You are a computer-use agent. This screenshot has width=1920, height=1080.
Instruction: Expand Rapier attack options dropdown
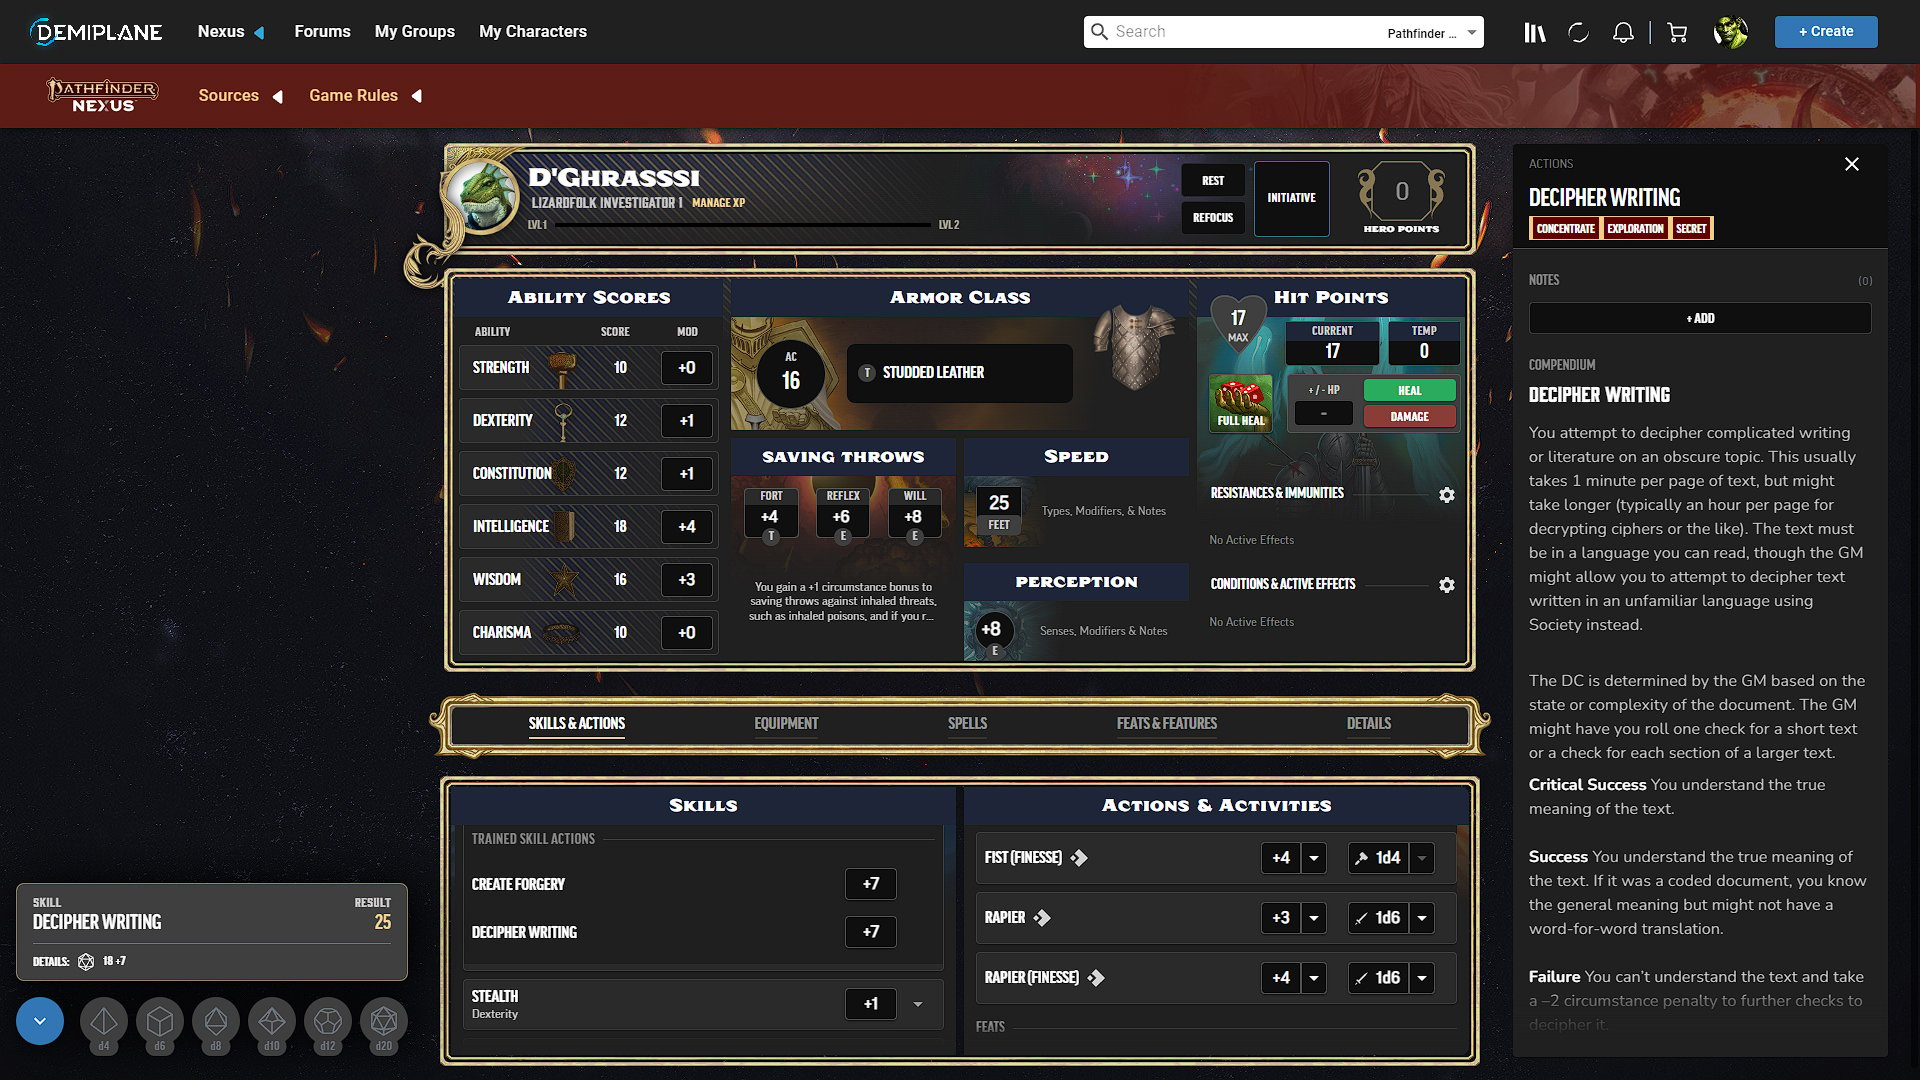(x=1313, y=918)
